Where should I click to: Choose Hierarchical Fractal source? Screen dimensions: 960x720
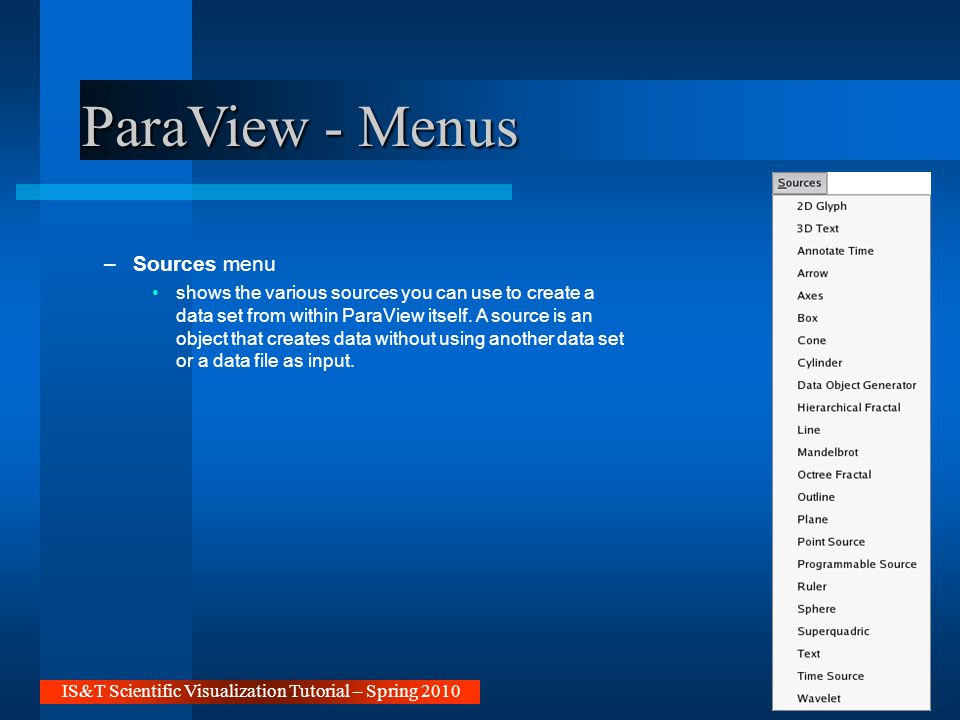point(852,408)
